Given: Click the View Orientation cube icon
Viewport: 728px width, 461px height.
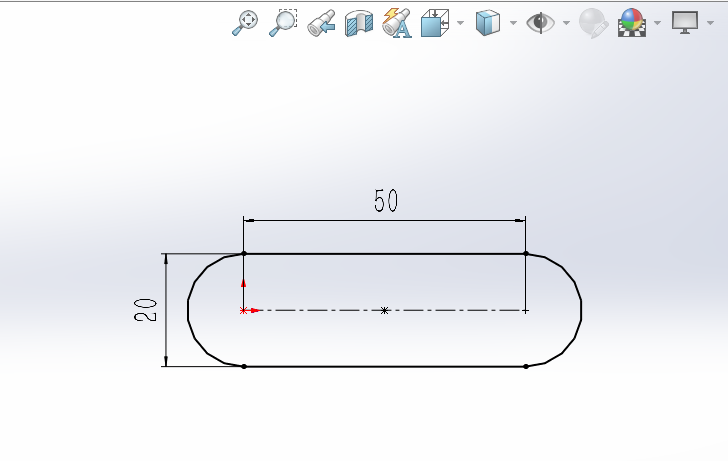Looking at the screenshot, I should coord(435,23).
